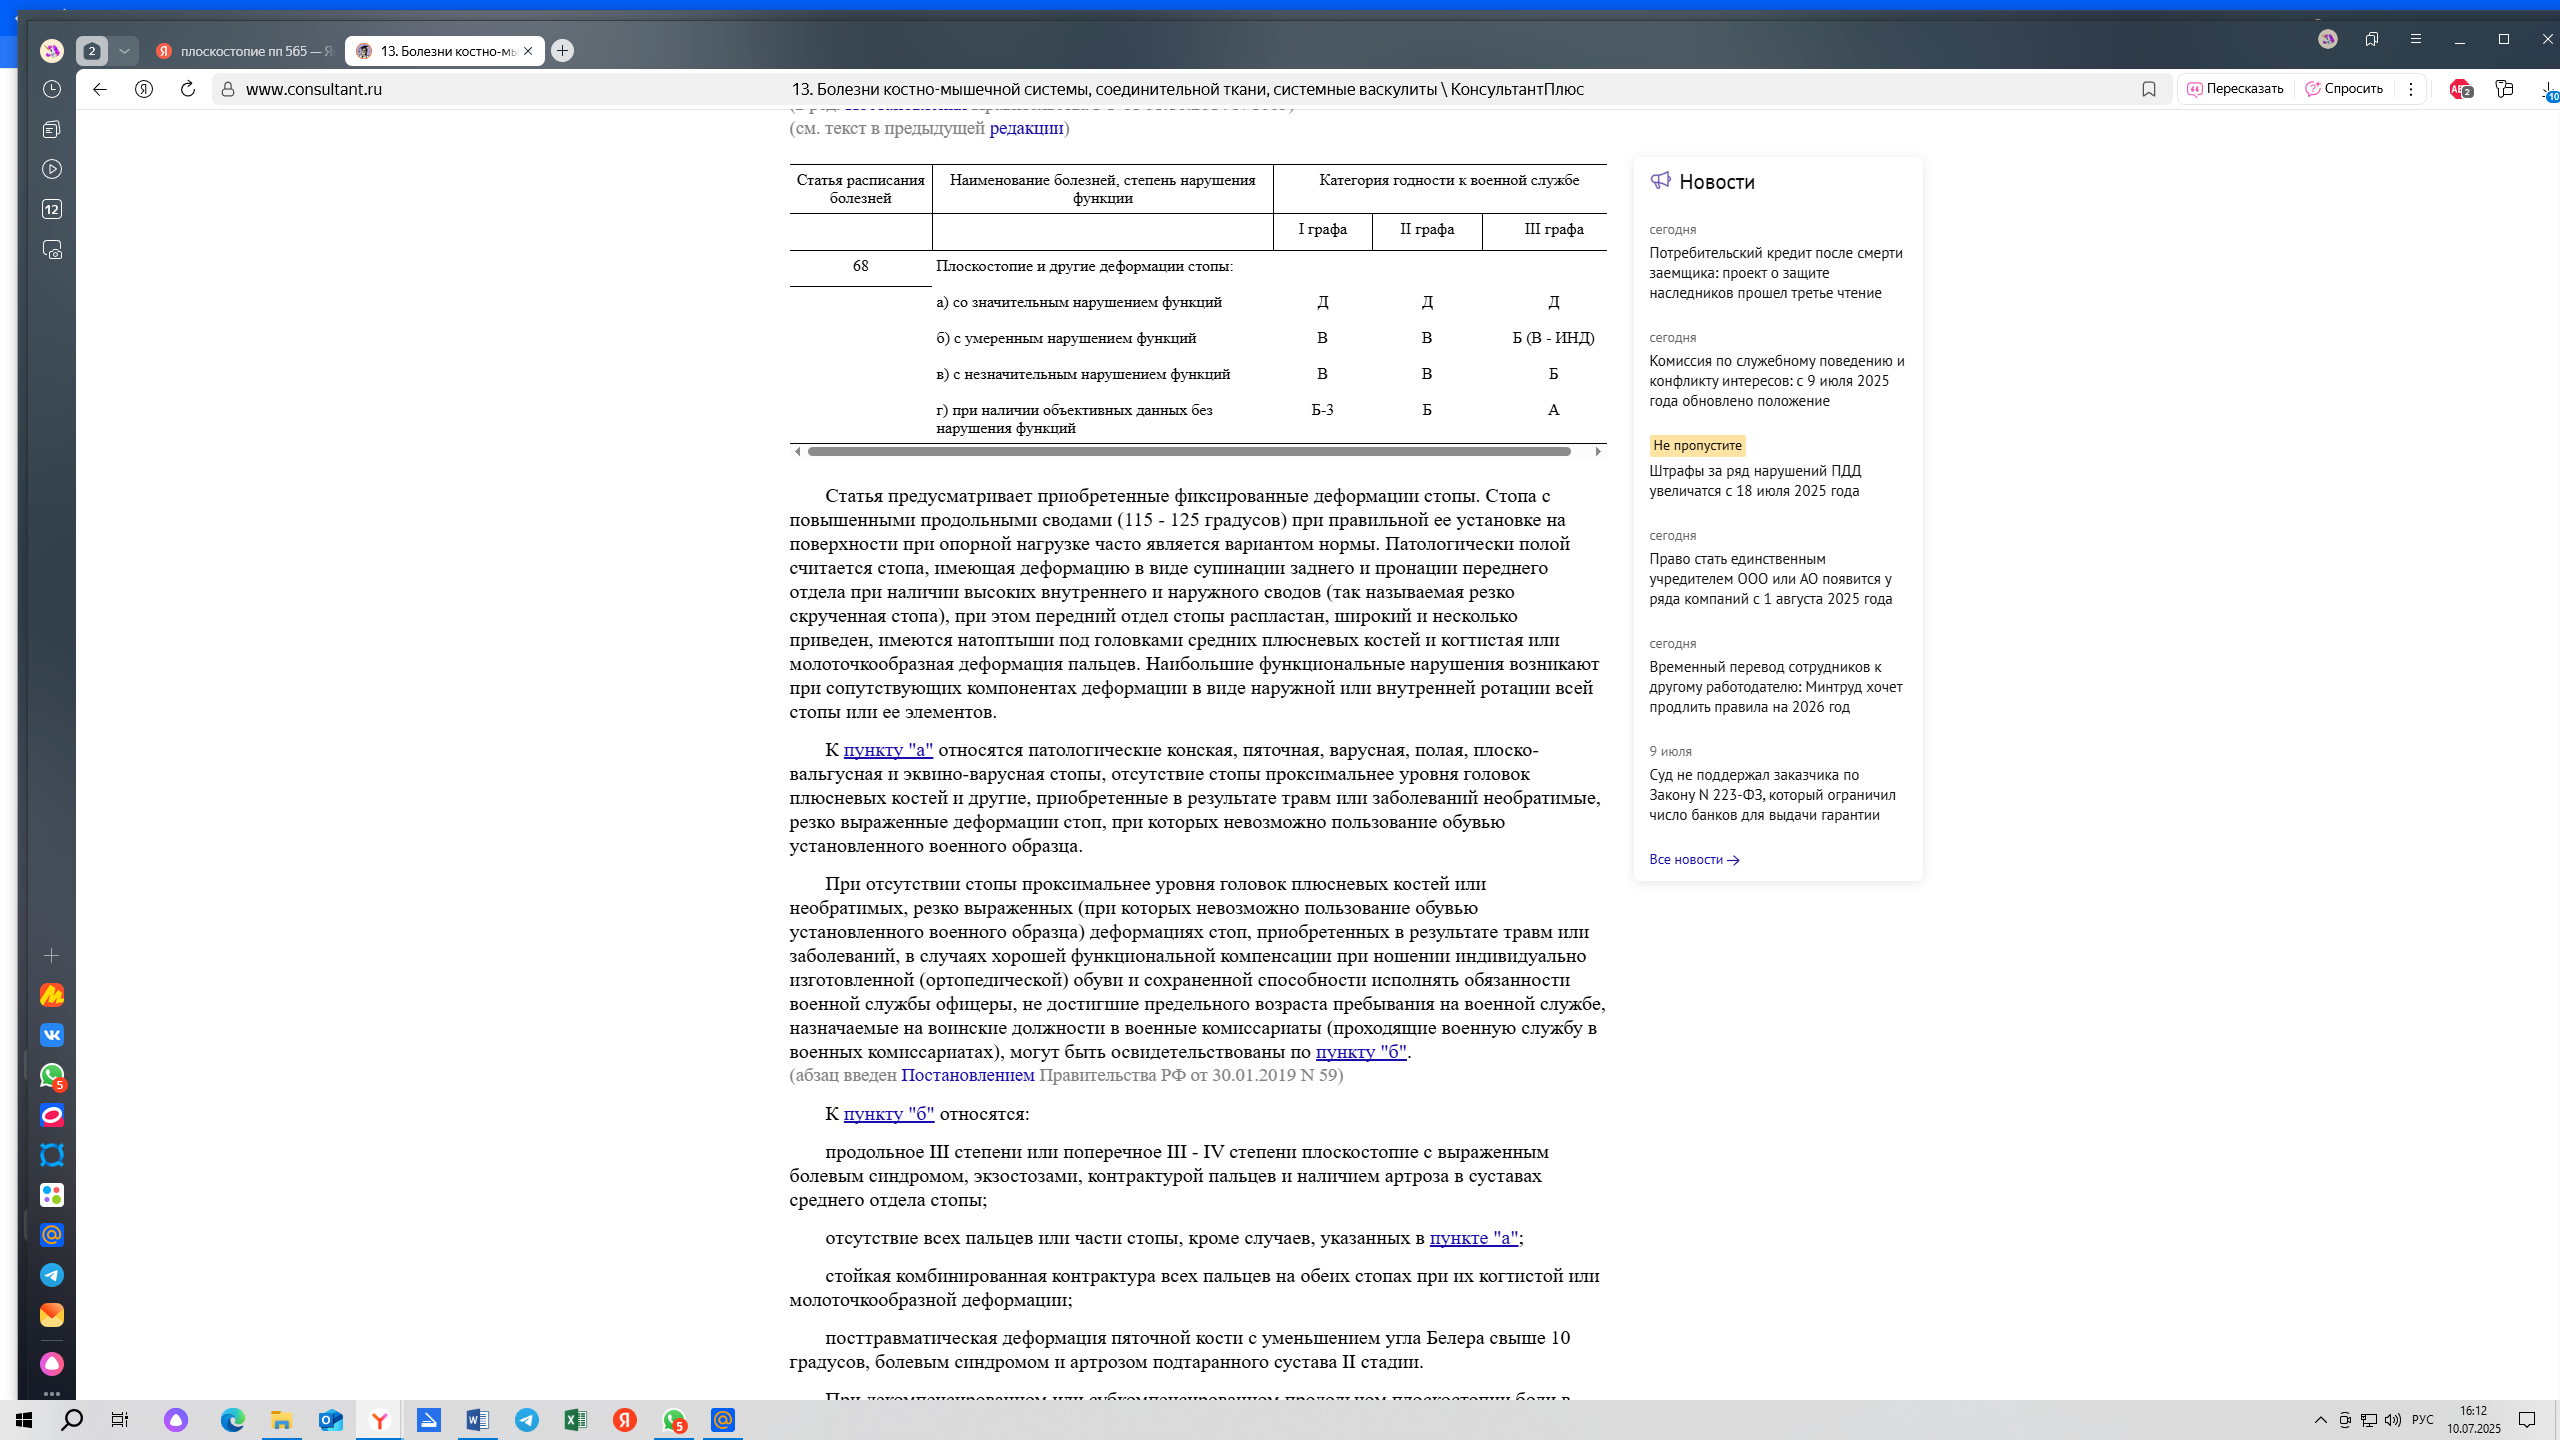
Task: Switch to the плоскостопие пп 565 tab
Action: point(245,51)
